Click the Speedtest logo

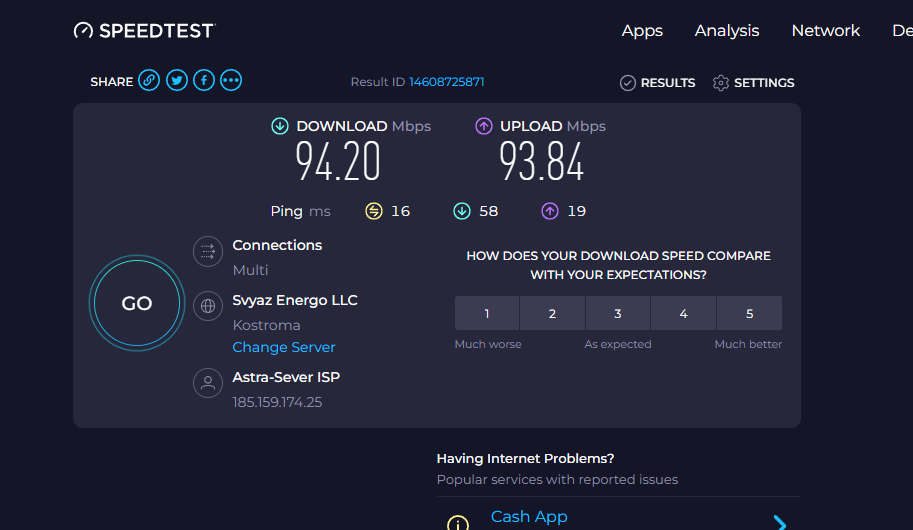144,30
